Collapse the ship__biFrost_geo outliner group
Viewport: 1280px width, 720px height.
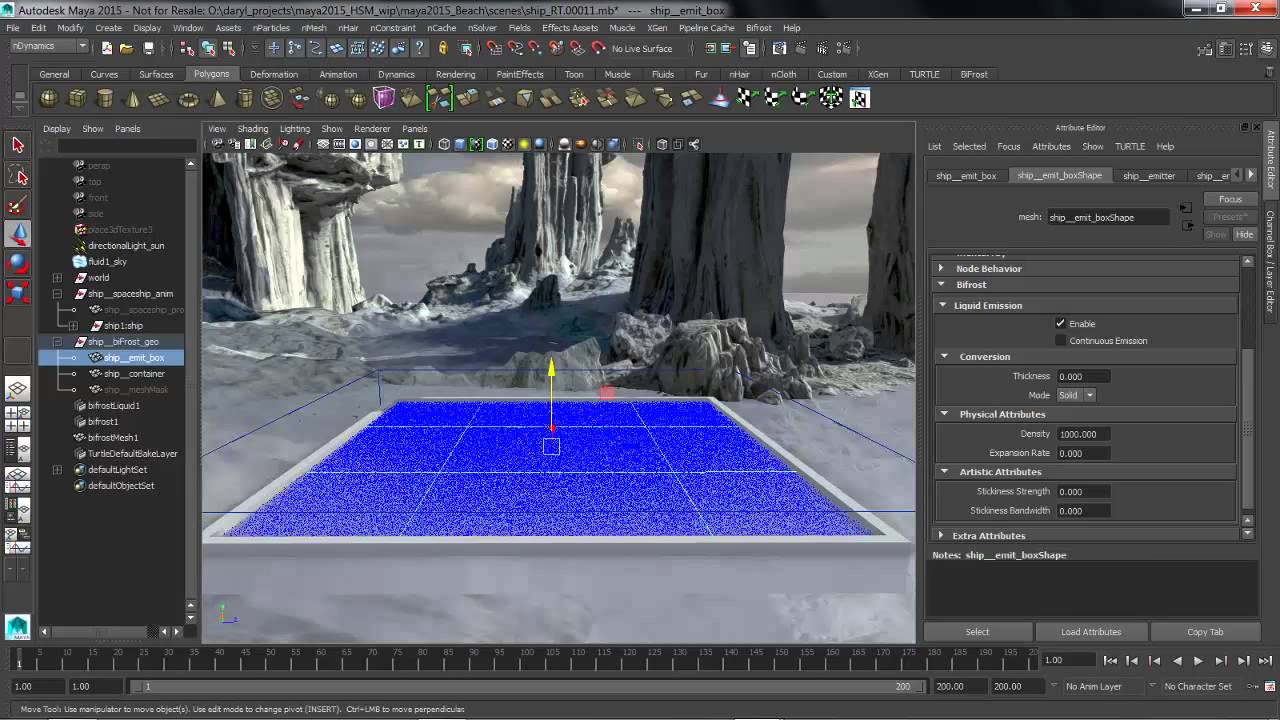(x=57, y=342)
